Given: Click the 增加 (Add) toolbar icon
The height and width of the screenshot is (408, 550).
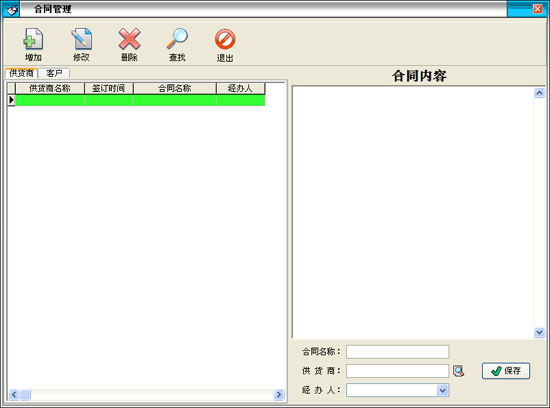Looking at the screenshot, I should coord(33,39).
